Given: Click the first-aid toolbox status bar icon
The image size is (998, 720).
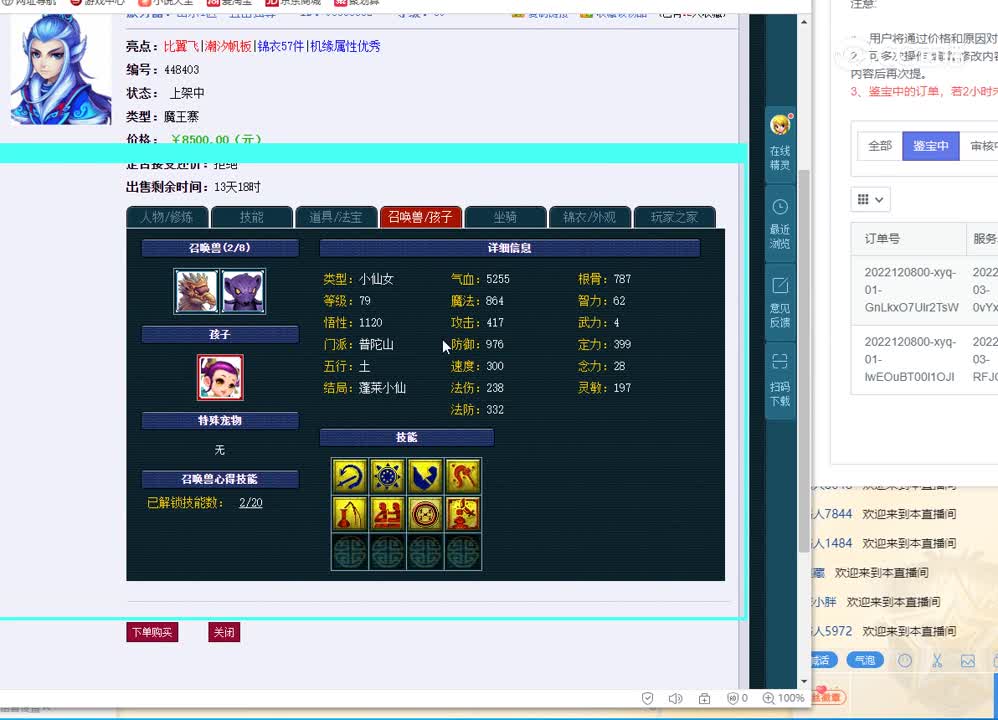Looking at the screenshot, I should 704,698.
